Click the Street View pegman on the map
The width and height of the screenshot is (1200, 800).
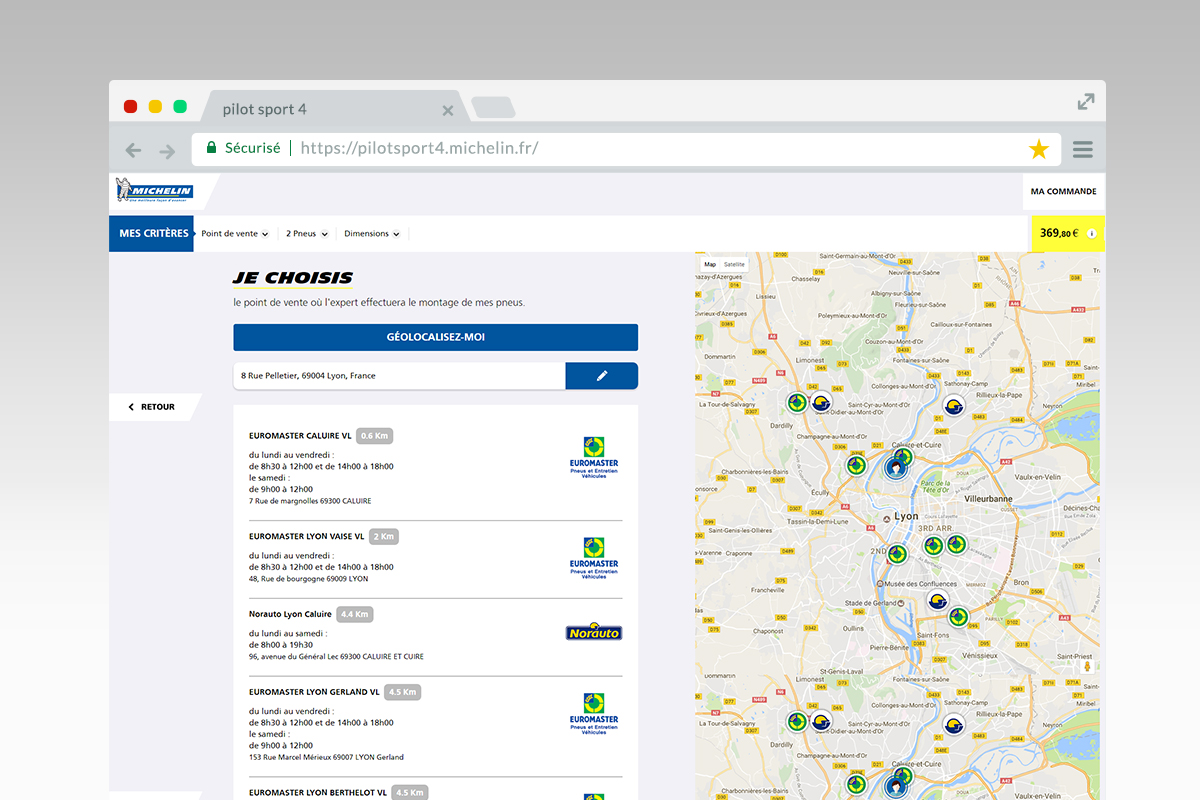coord(1085,667)
